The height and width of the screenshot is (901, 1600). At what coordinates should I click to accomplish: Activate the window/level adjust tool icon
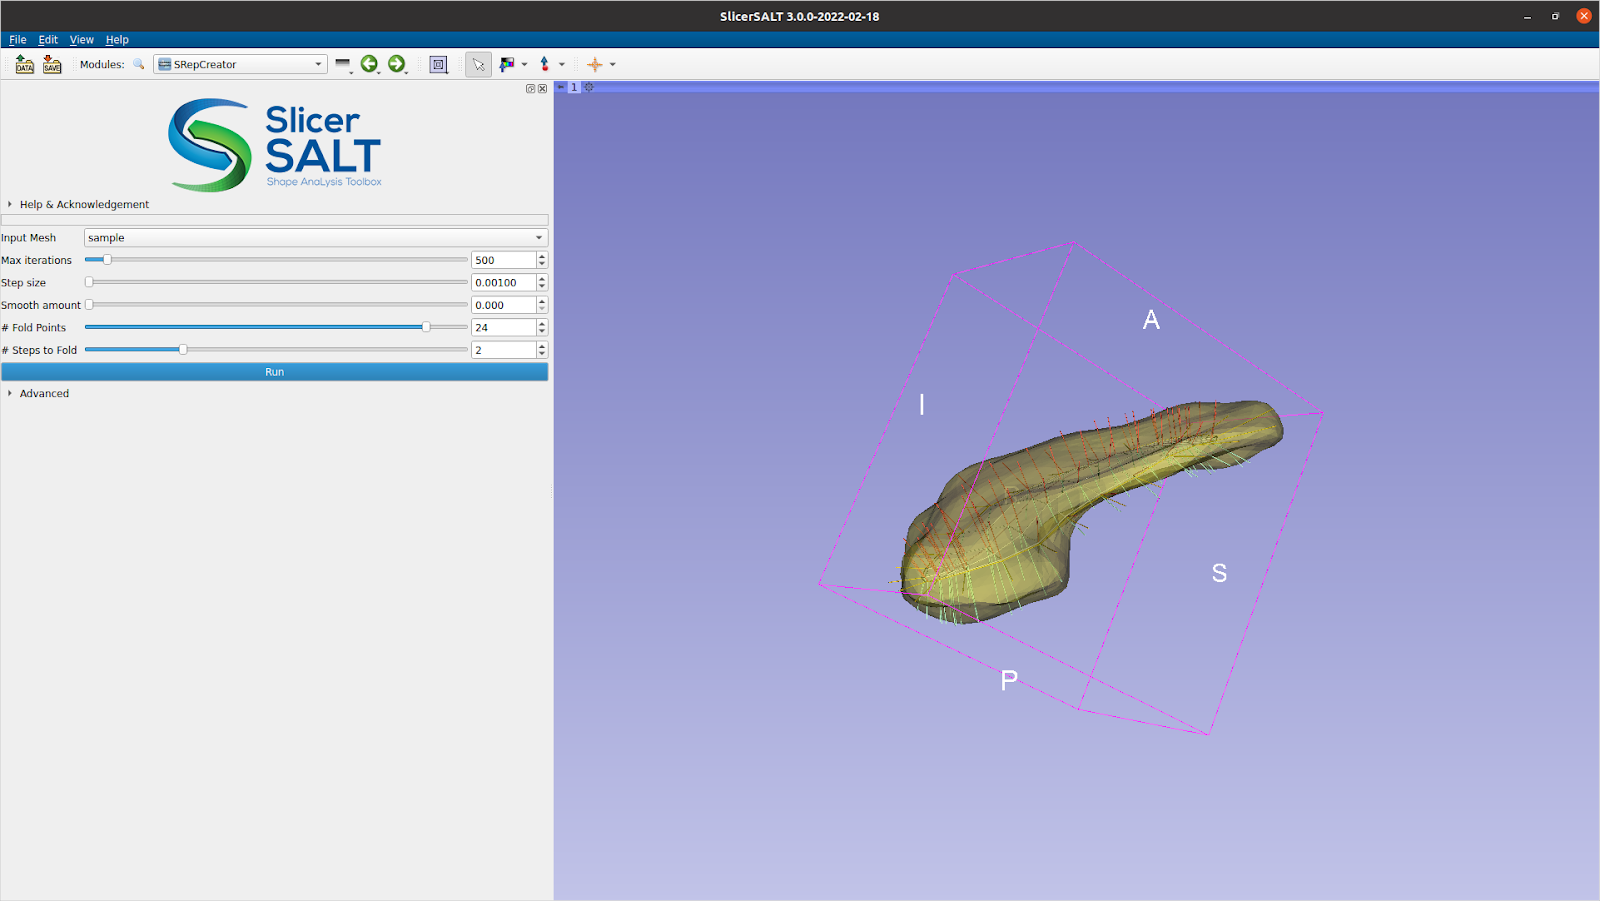pyautogui.click(x=507, y=64)
